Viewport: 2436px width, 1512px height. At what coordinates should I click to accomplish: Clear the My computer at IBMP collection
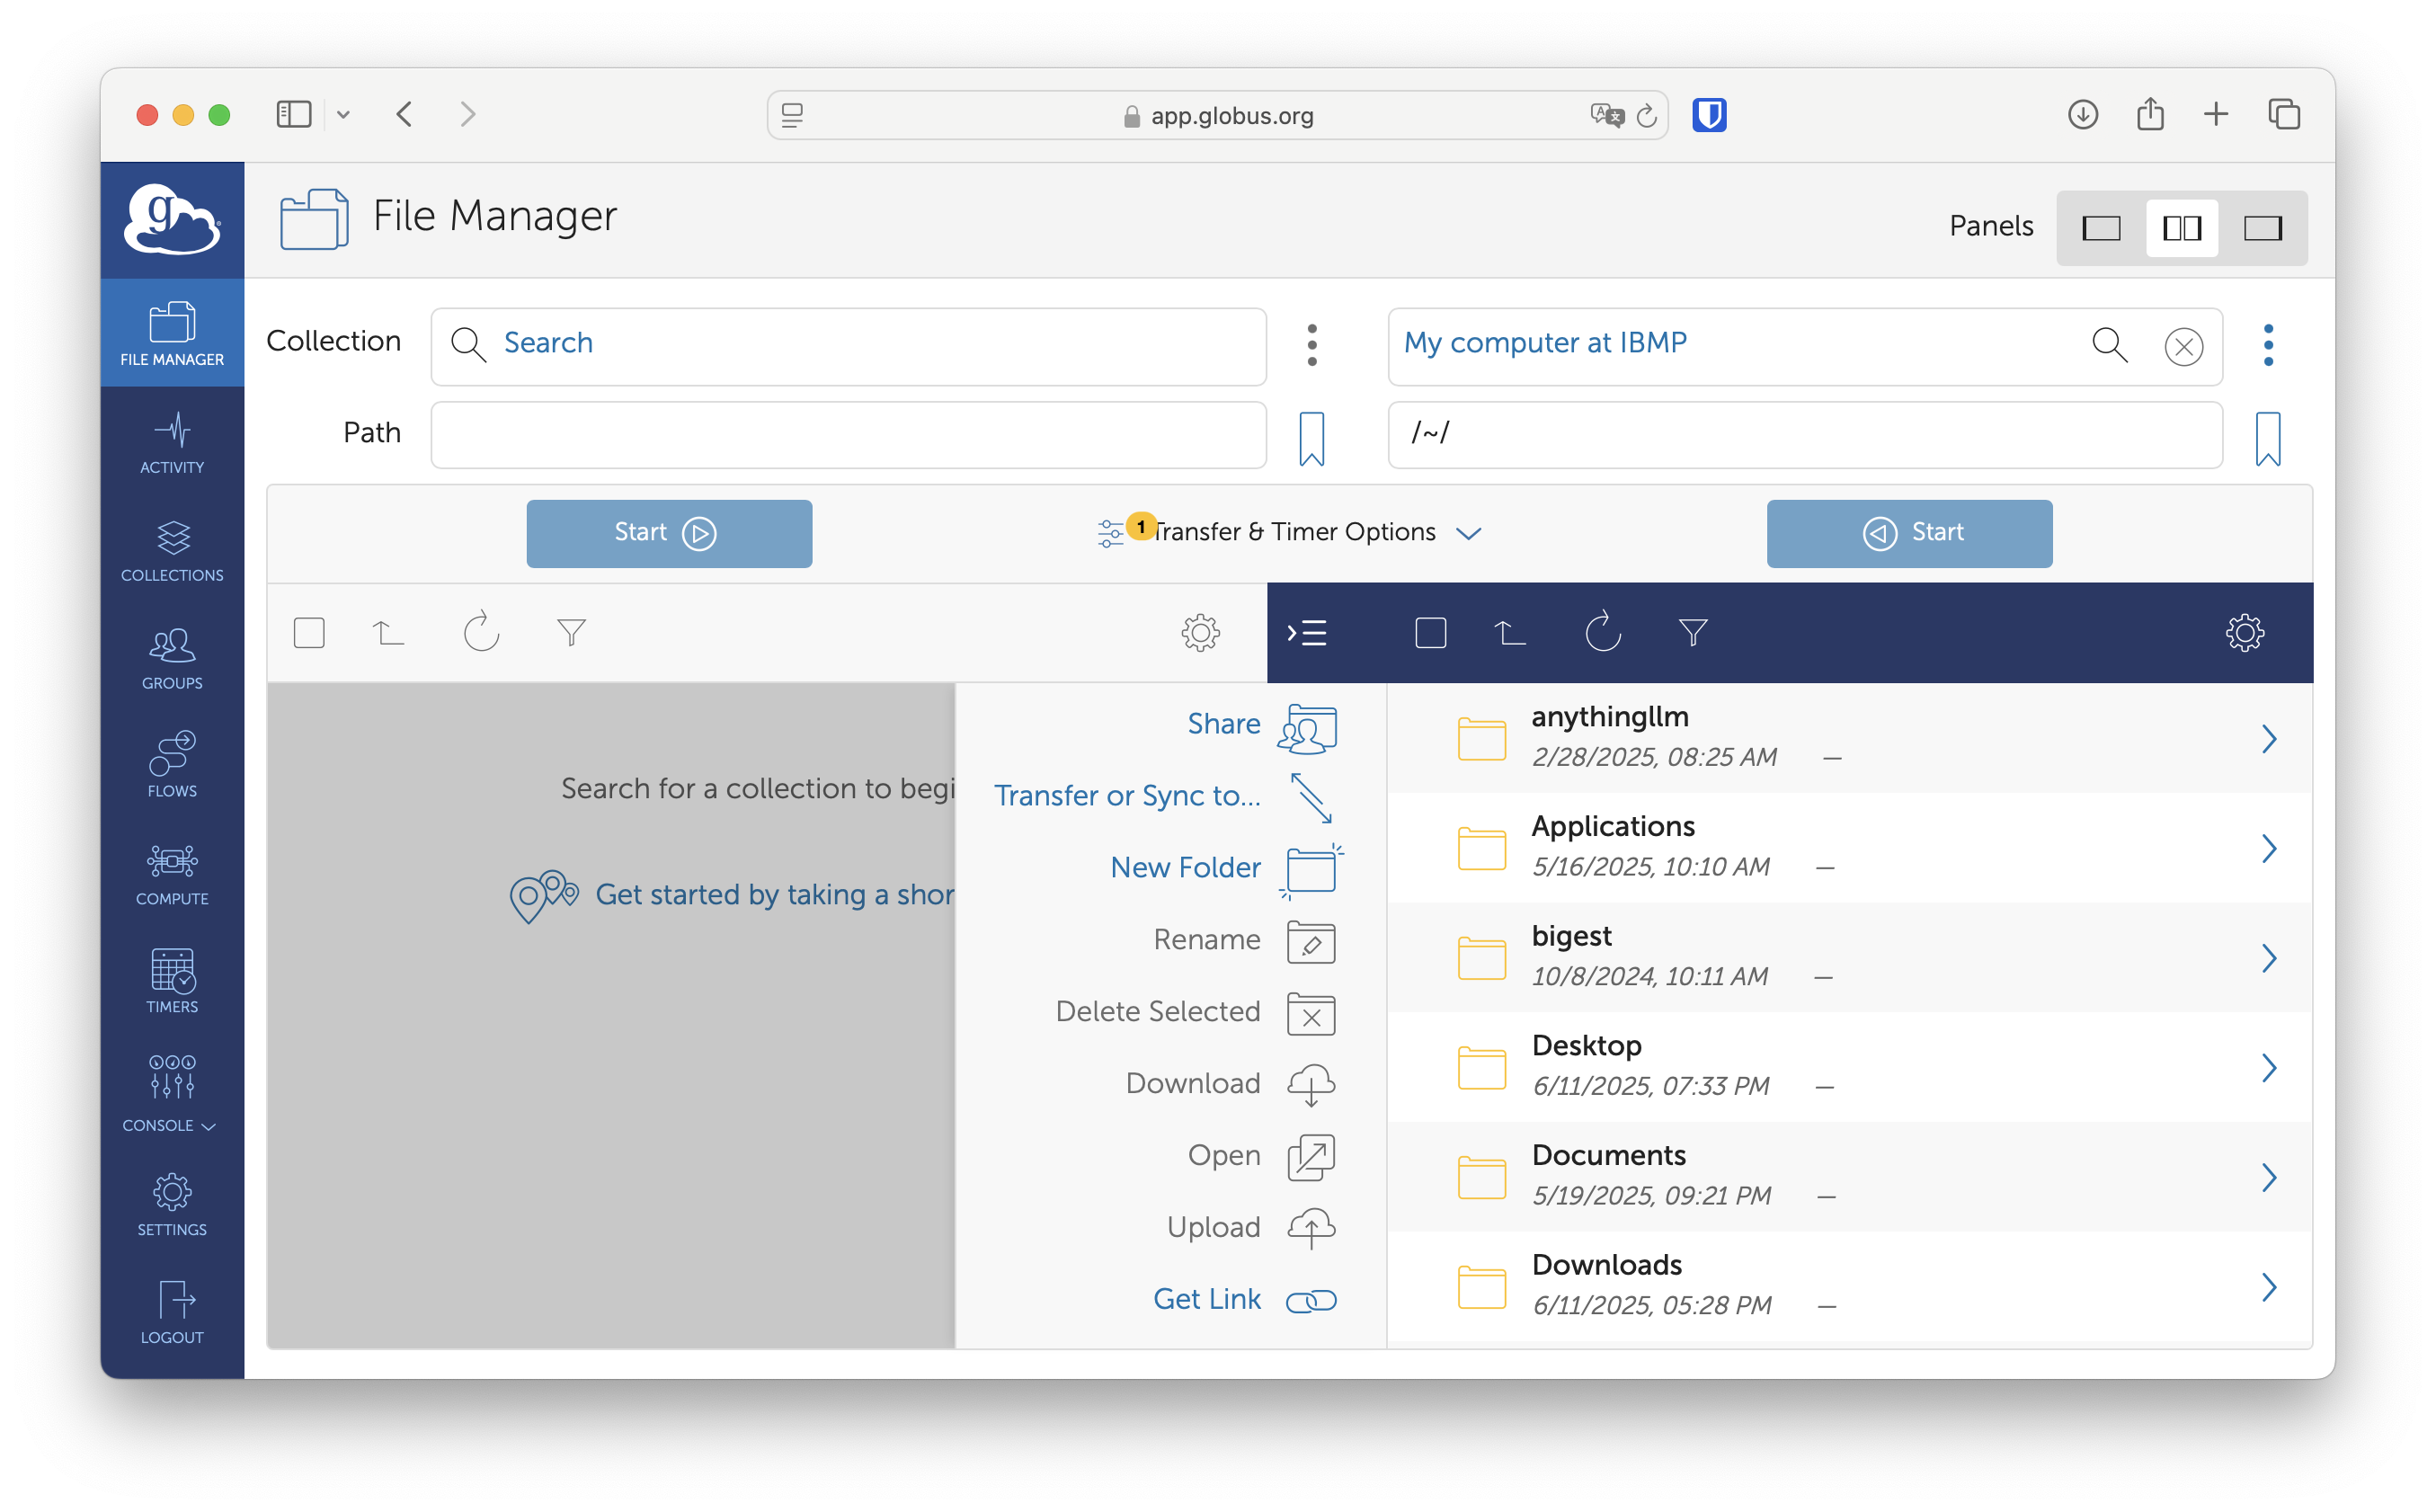pos(2183,347)
